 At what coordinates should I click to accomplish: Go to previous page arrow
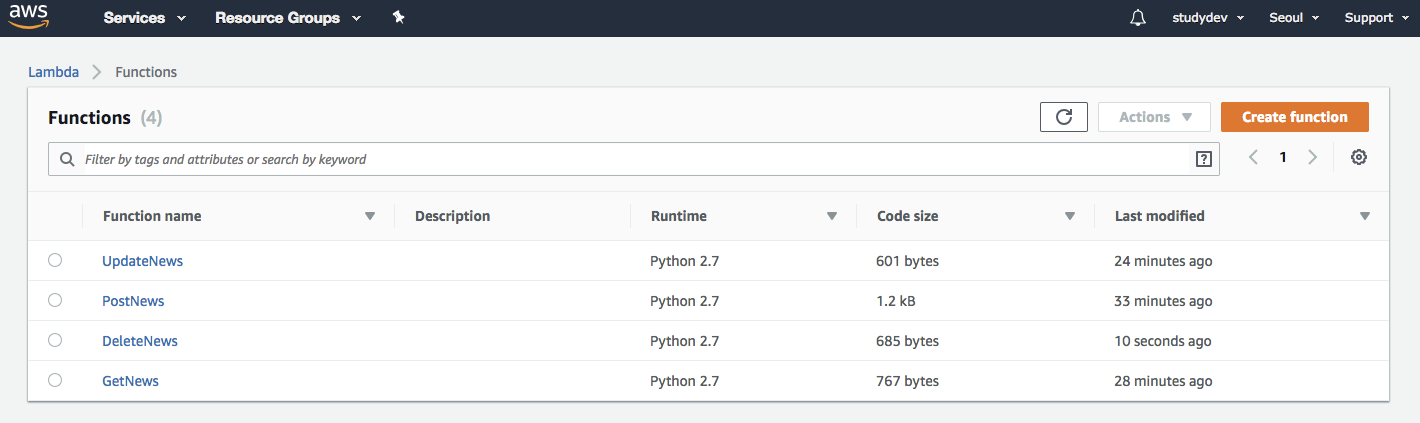point(1253,157)
